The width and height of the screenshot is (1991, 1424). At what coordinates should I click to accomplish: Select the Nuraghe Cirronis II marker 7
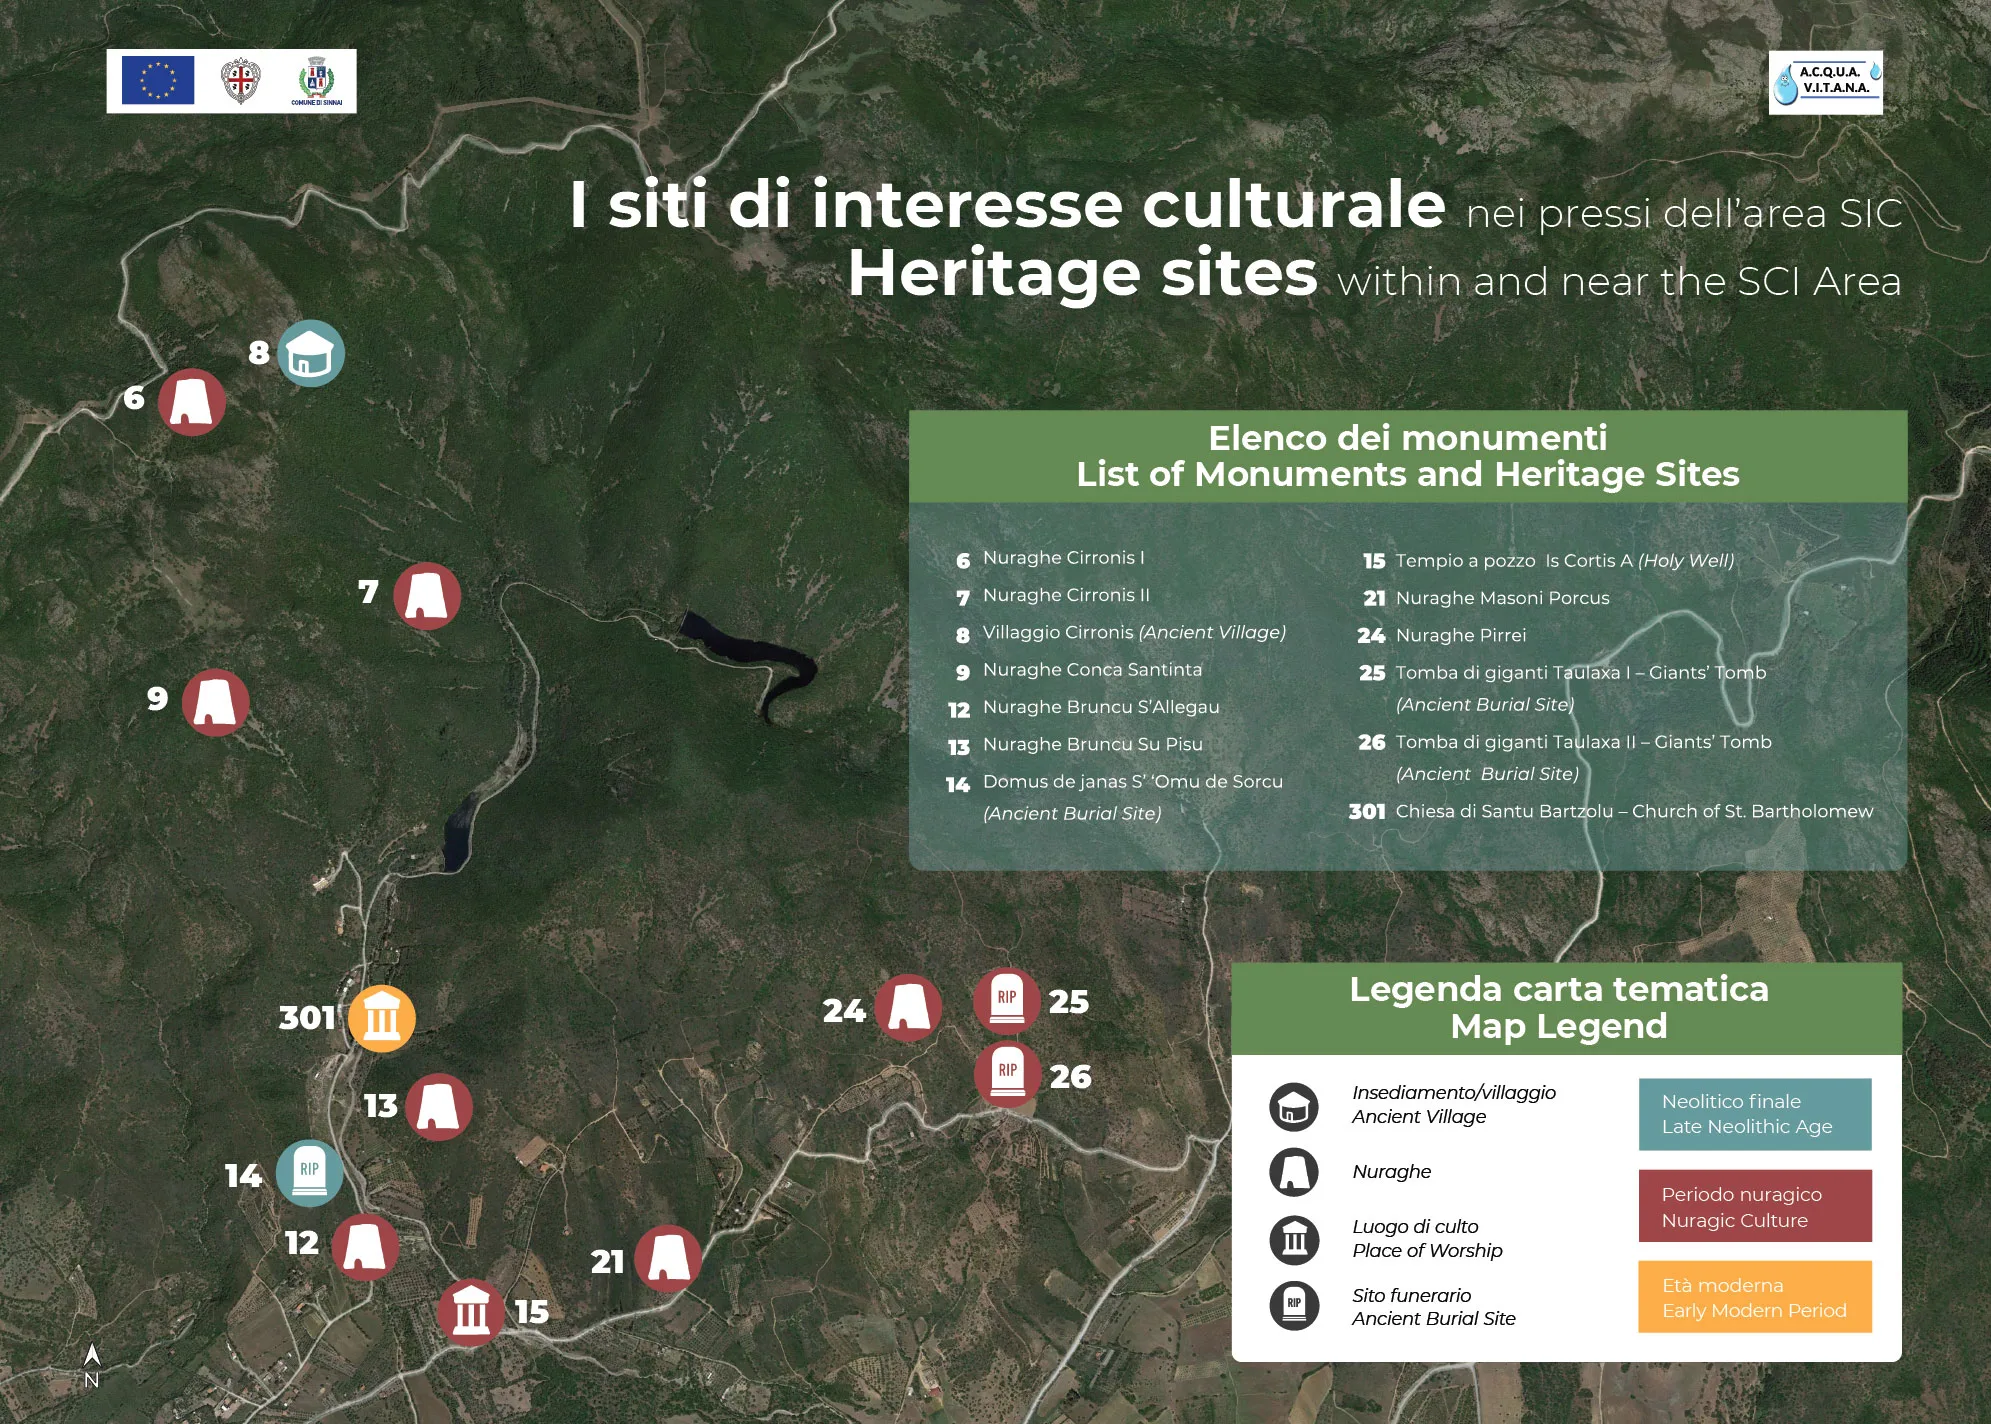click(427, 596)
